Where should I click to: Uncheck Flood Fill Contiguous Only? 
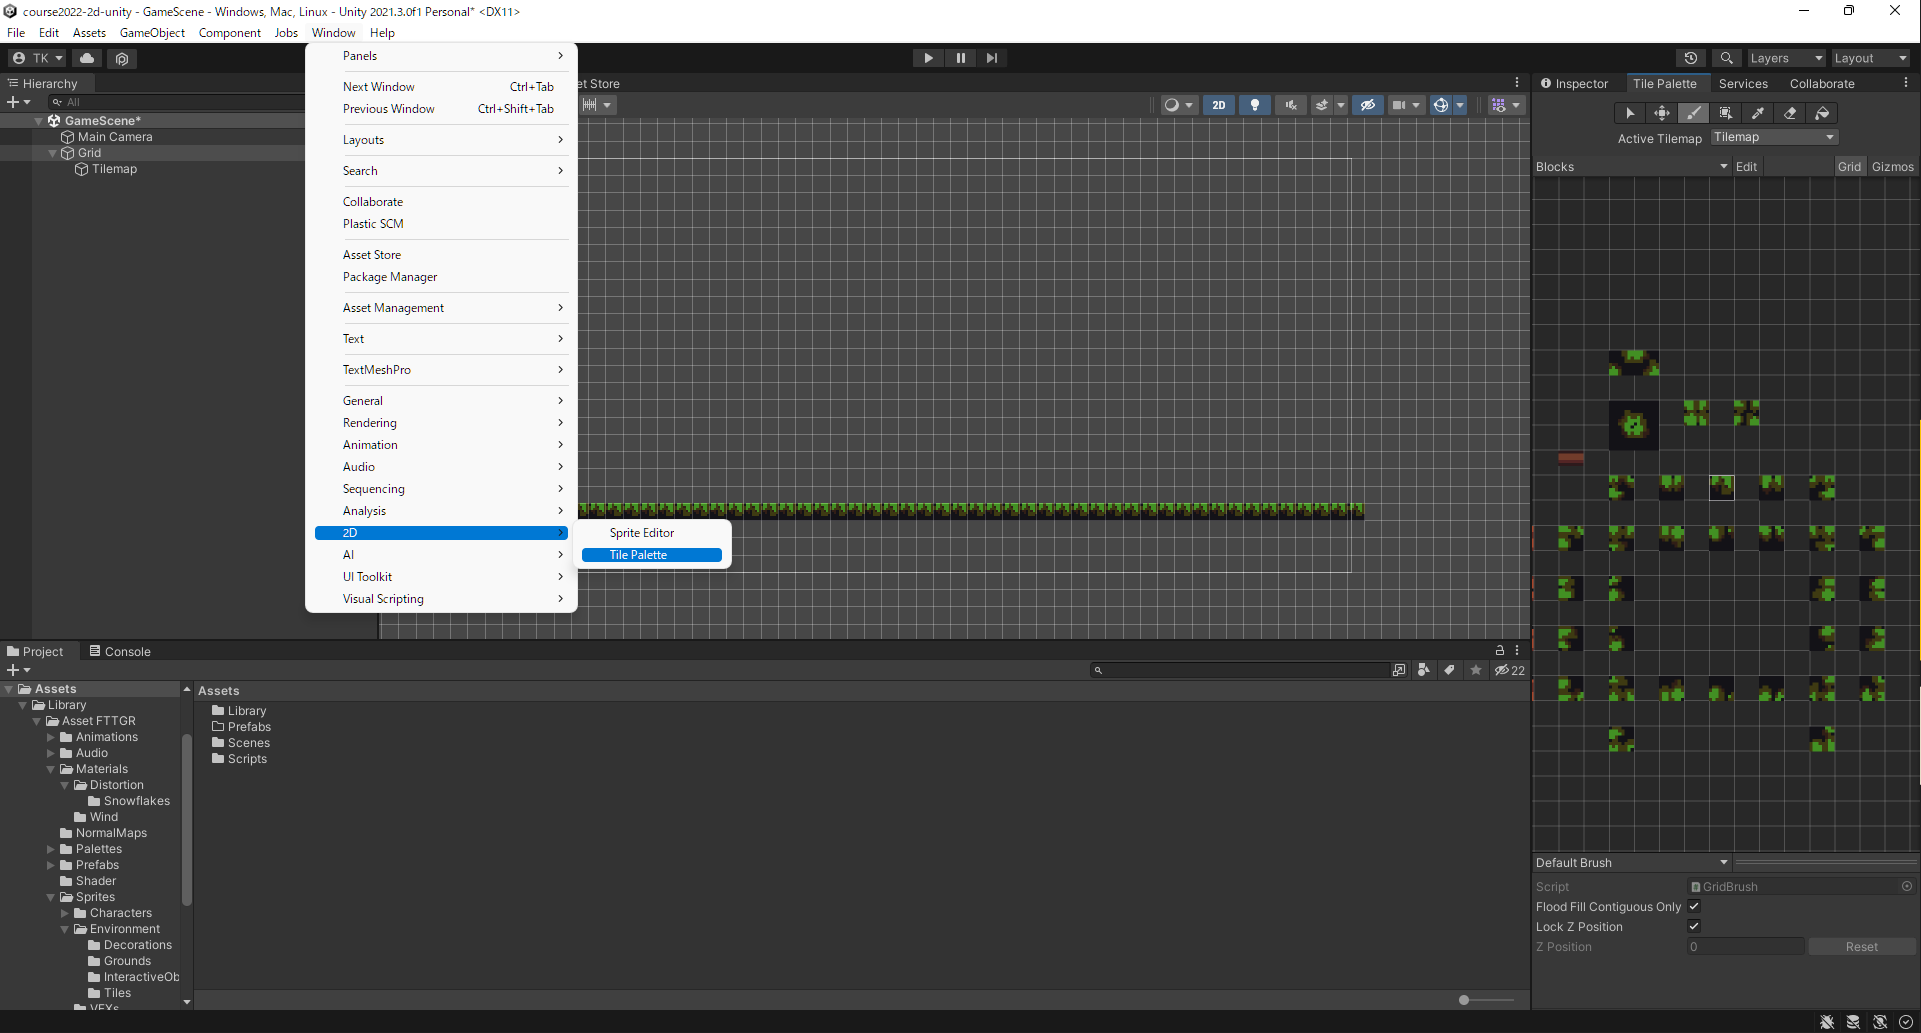[x=1694, y=906]
